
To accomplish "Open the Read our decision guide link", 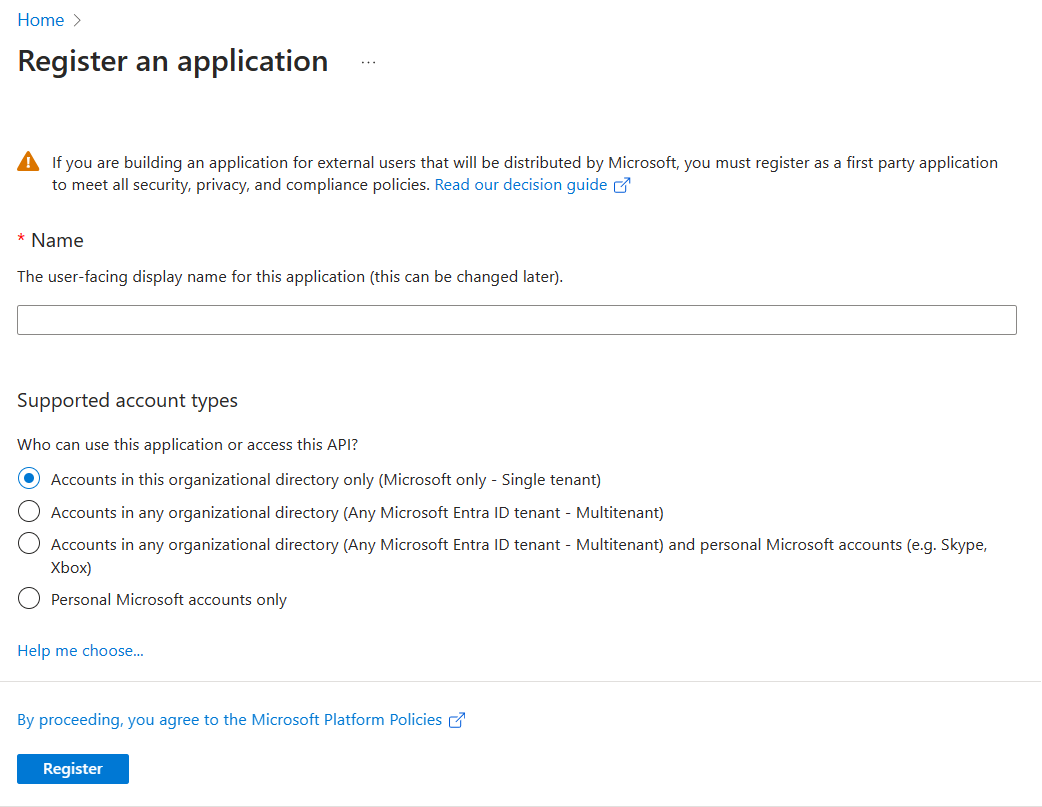I will (x=519, y=184).
